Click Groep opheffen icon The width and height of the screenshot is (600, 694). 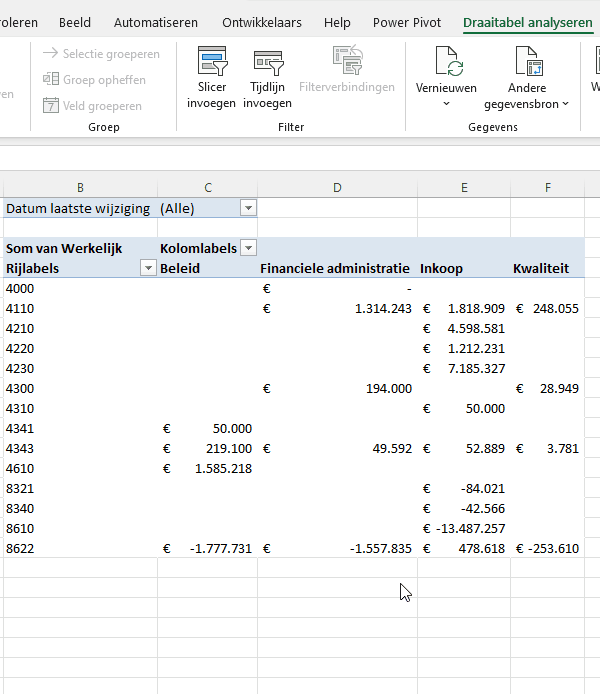(52, 80)
